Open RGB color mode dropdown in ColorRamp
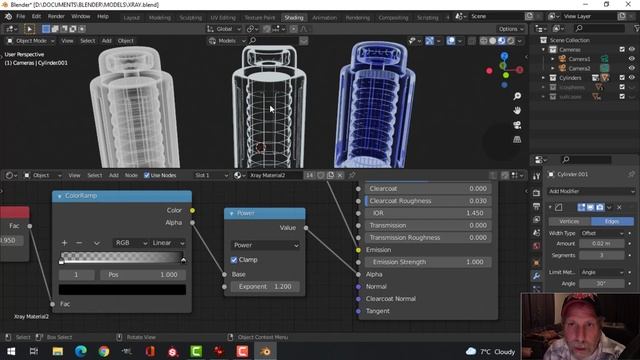 [x=130, y=243]
